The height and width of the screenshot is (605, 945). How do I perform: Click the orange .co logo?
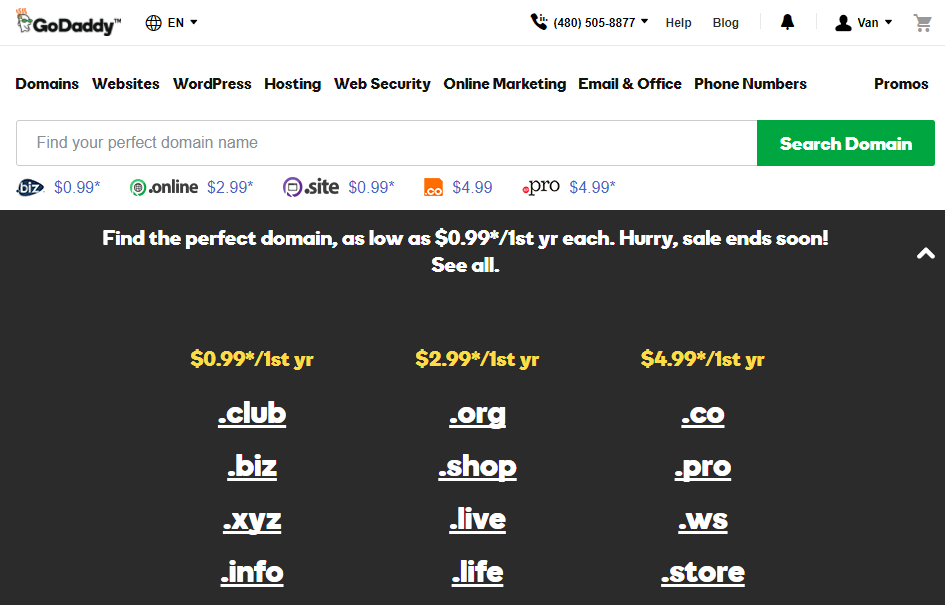(x=433, y=187)
